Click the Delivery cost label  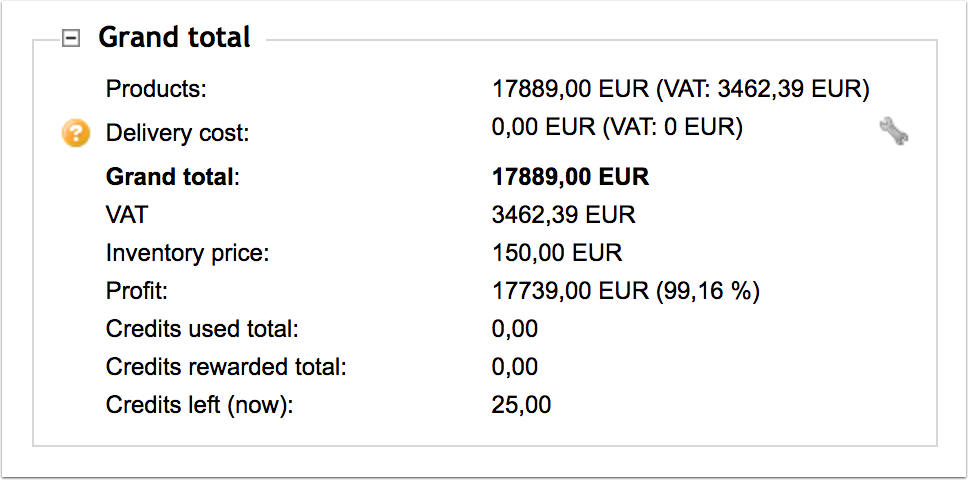177,133
